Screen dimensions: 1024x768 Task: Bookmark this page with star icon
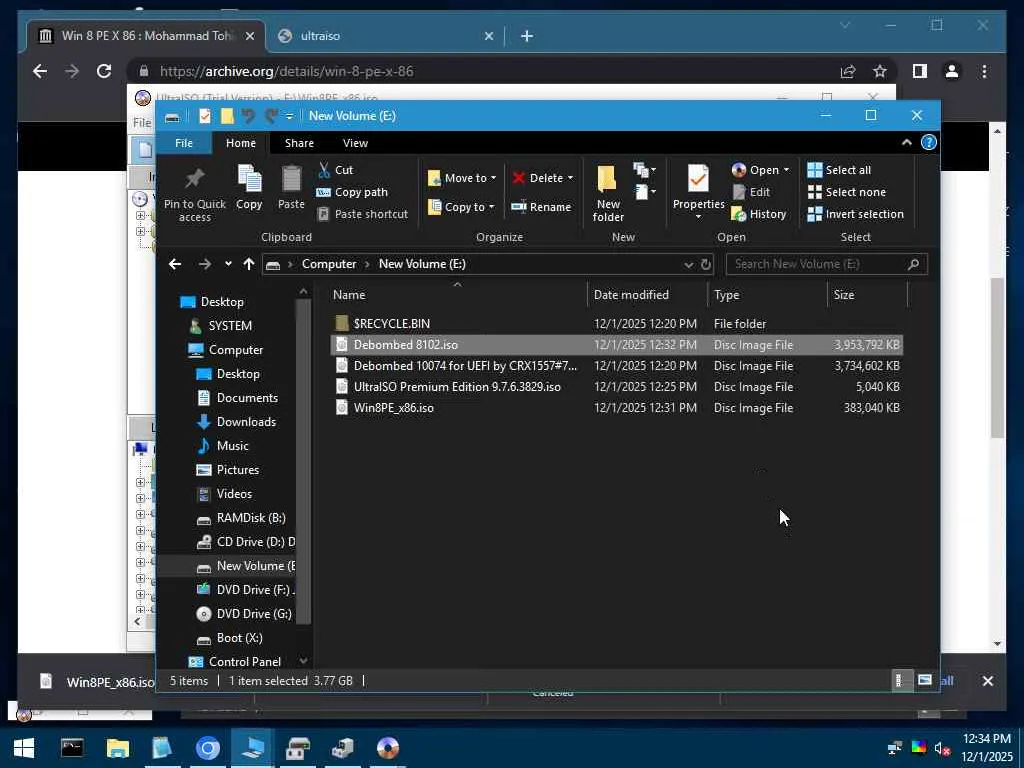880,71
